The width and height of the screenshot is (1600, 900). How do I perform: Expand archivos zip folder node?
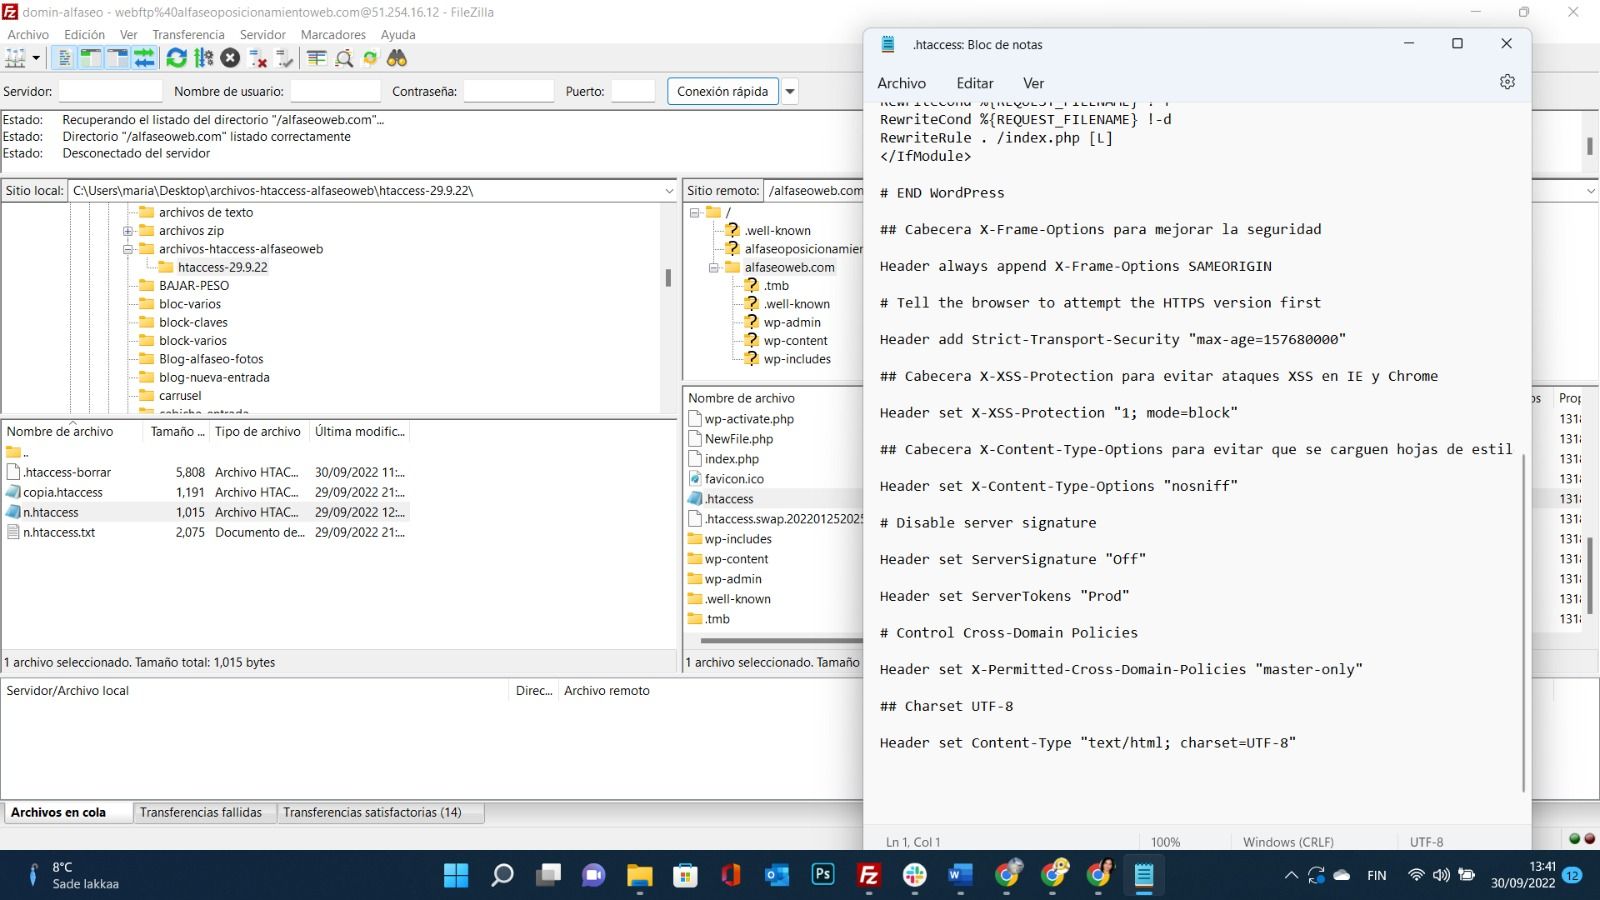128,231
